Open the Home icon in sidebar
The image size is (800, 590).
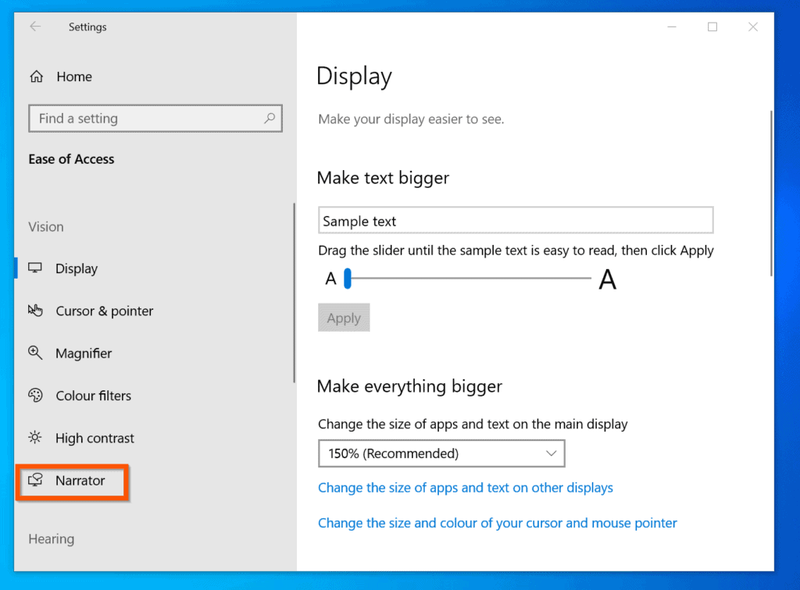click(36, 77)
